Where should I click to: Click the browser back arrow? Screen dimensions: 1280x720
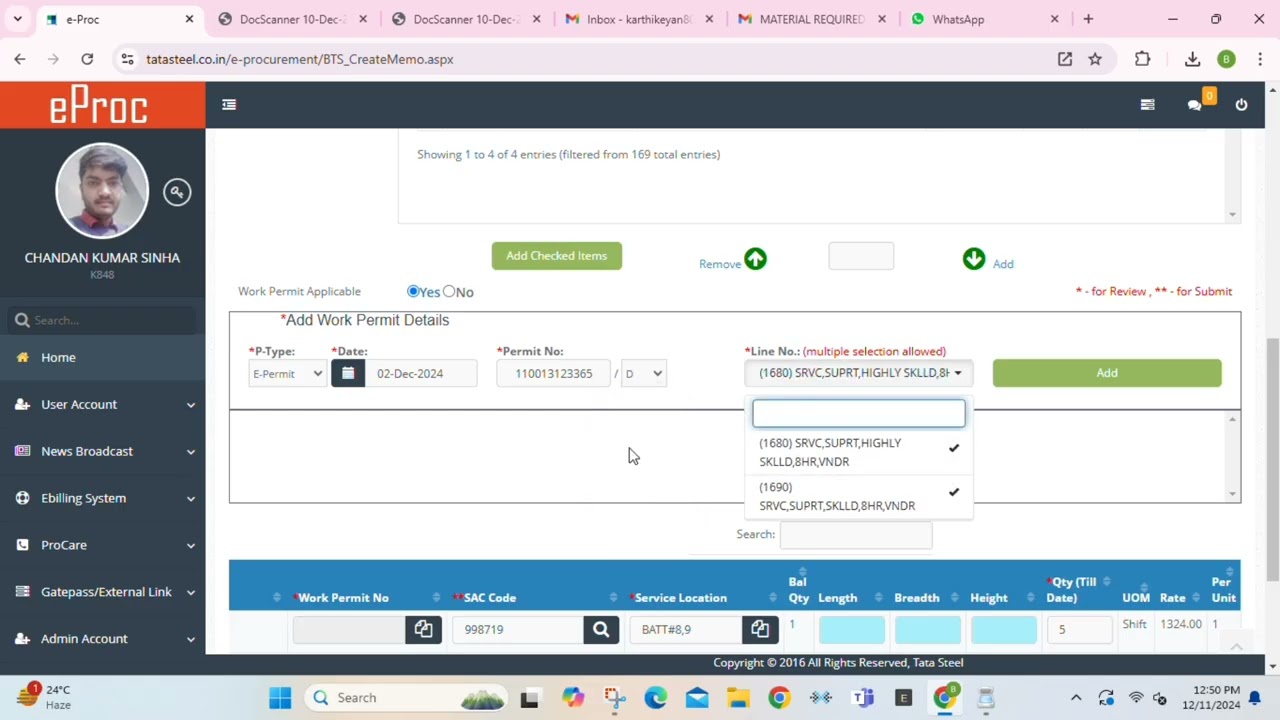click(20, 59)
